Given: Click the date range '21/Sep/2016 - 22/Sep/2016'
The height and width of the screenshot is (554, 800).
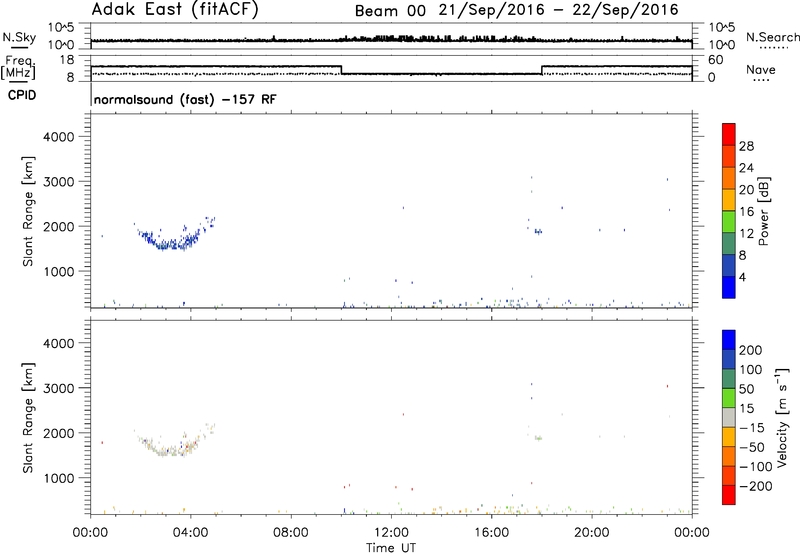Looking at the screenshot, I should (559, 10).
